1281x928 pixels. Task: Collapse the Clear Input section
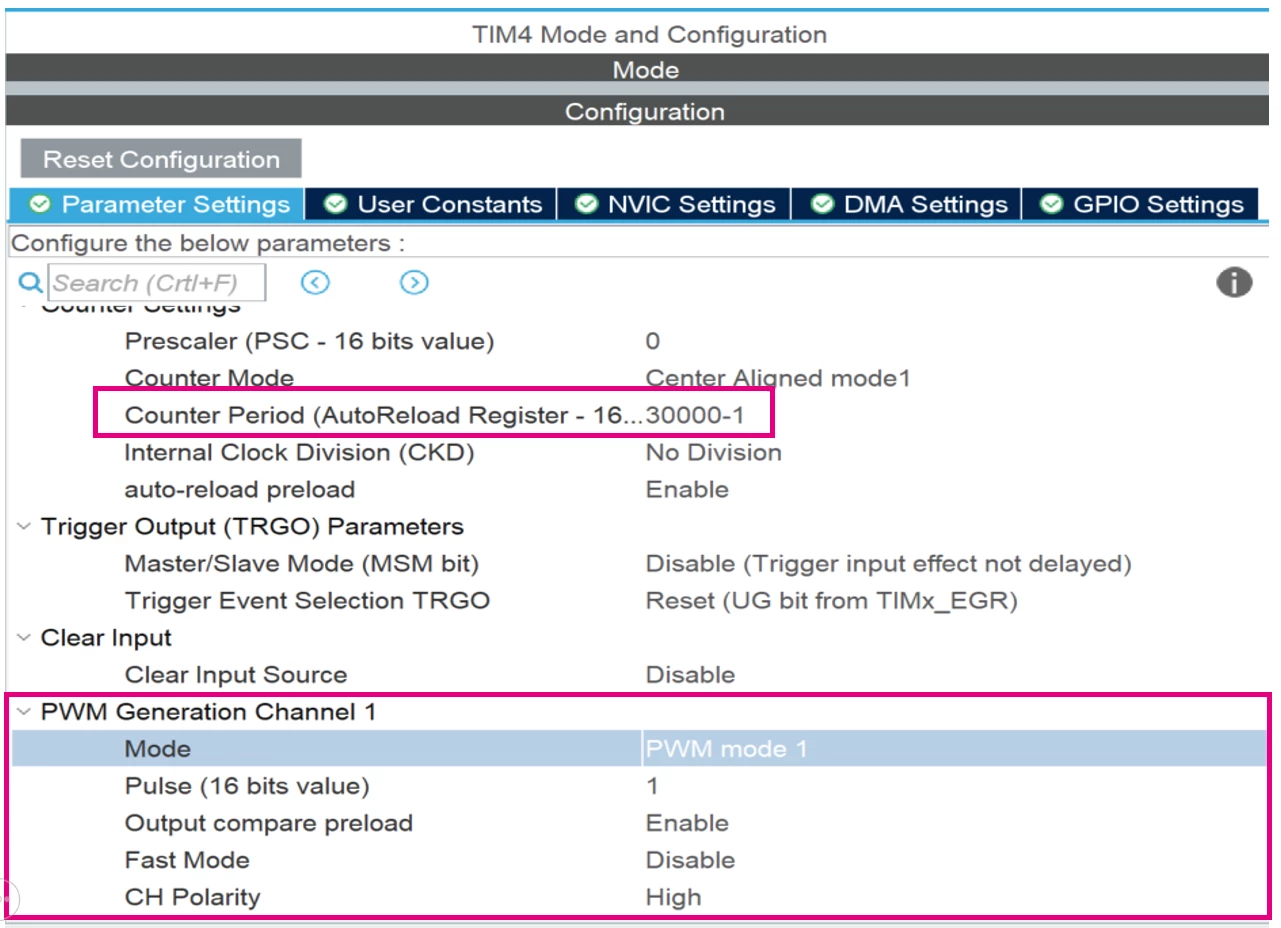pos(24,638)
